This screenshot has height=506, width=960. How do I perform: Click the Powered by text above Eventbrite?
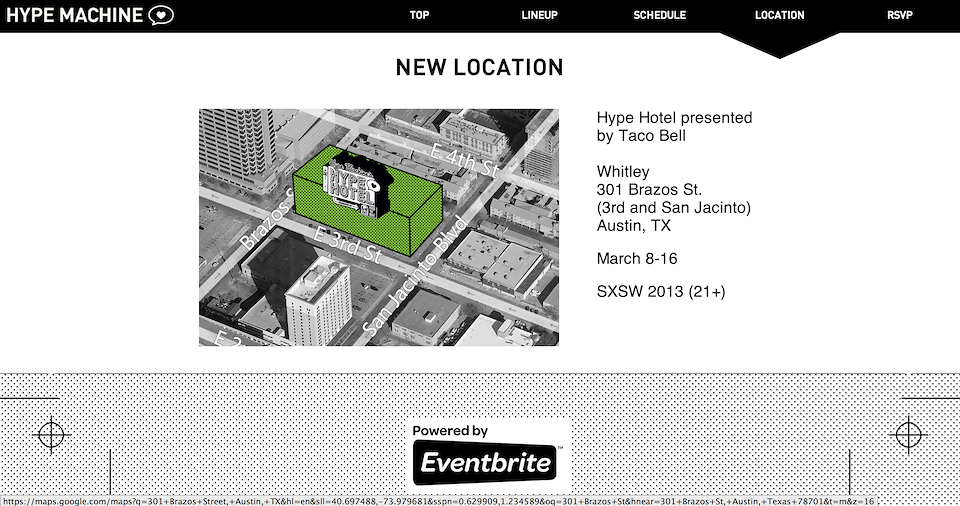pos(450,431)
